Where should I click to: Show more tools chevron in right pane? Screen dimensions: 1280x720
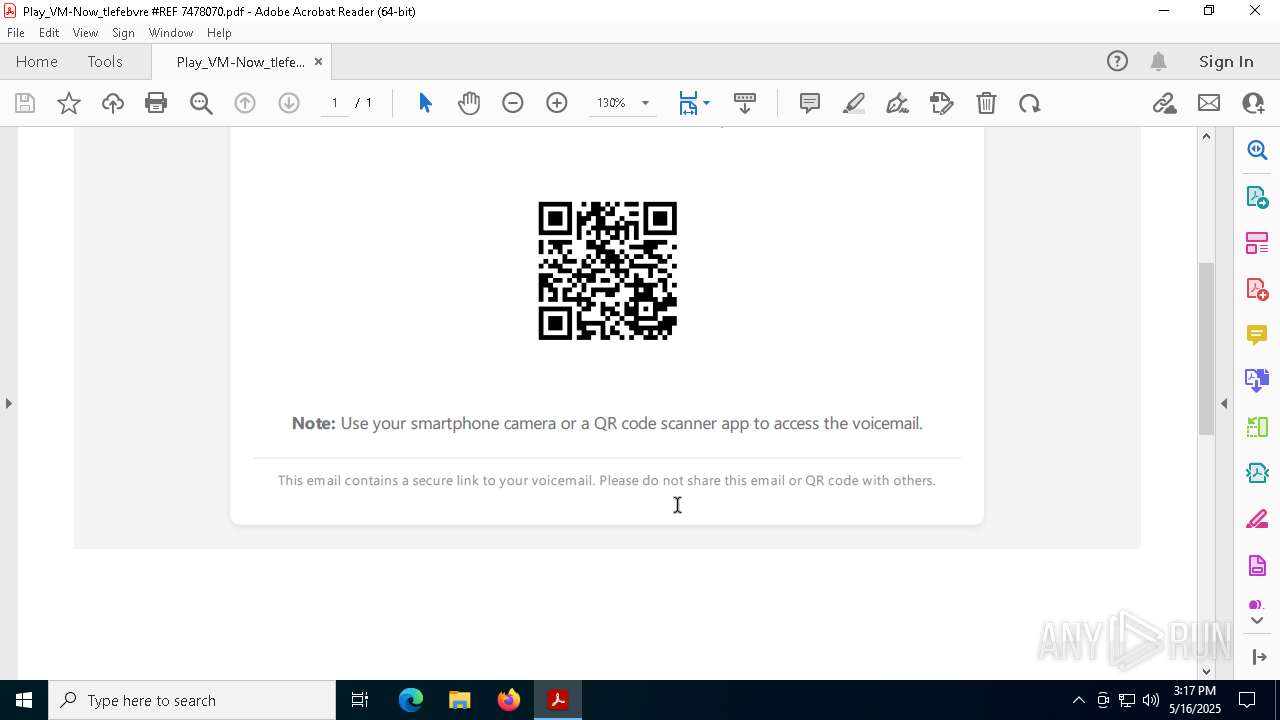click(1257, 620)
